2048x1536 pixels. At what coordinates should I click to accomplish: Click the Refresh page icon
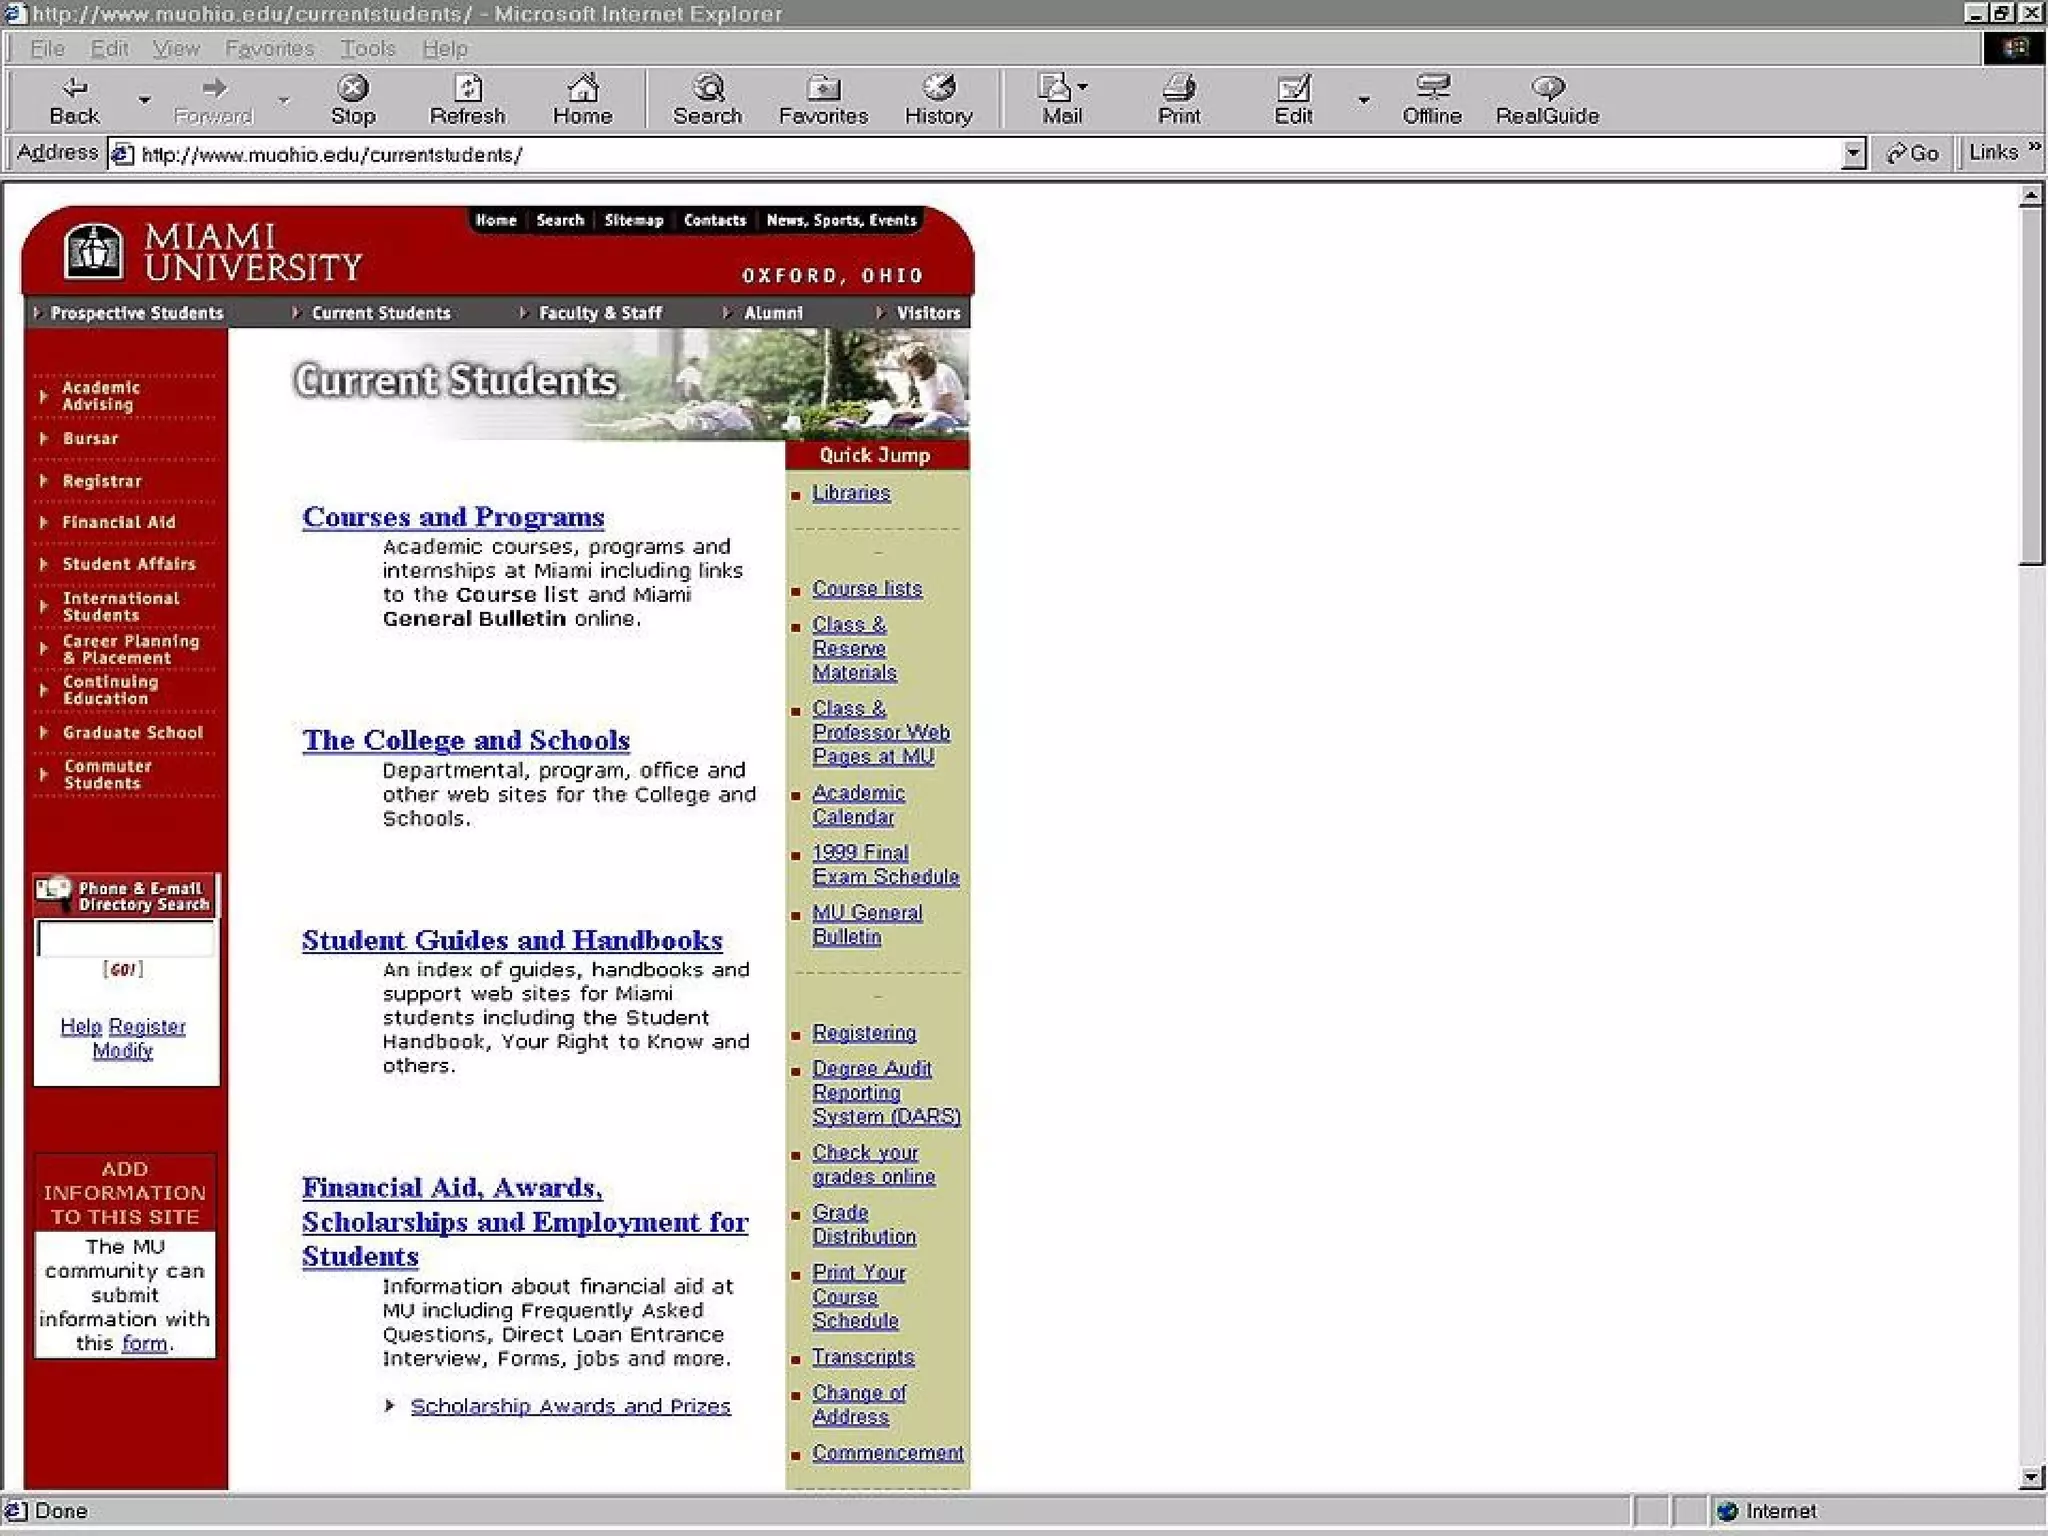(467, 88)
